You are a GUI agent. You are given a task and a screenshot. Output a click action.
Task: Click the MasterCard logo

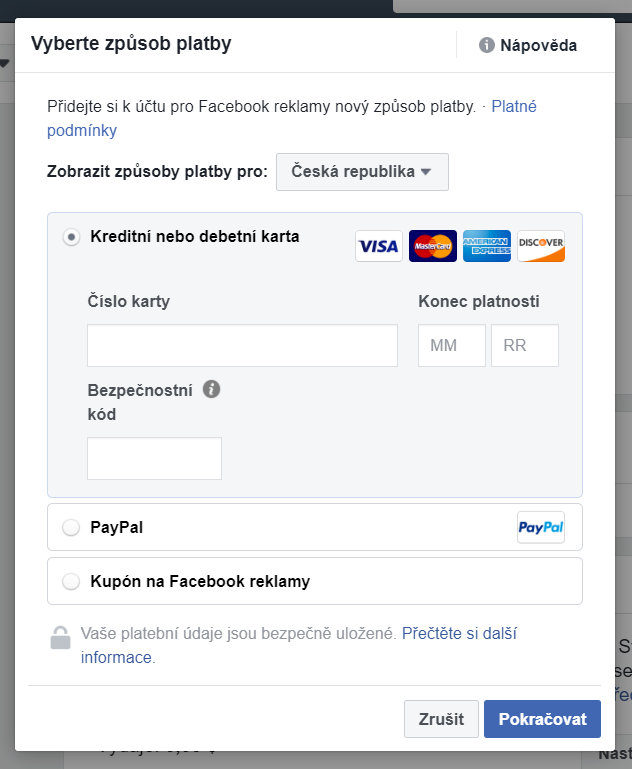[433, 246]
